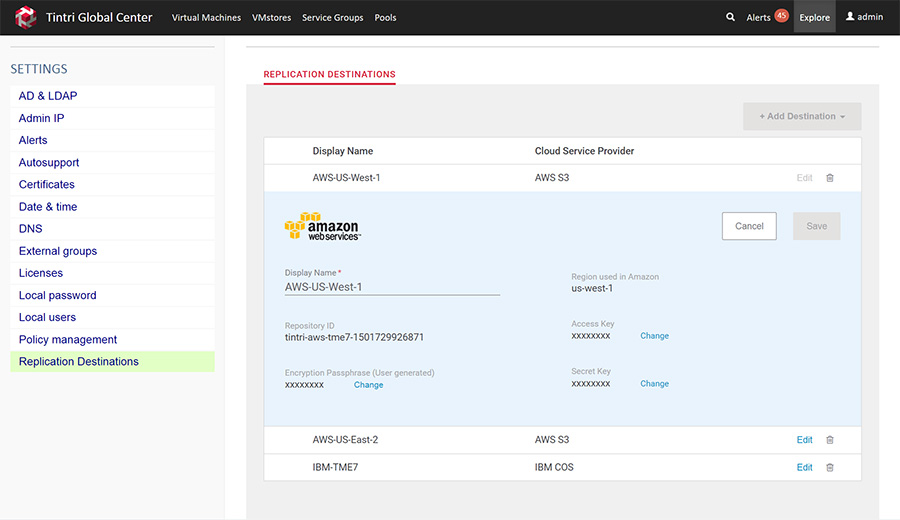Image resolution: width=900 pixels, height=520 pixels.
Task: Click the Display Name column header
Action: pyautogui.click(x=343, y=151)
